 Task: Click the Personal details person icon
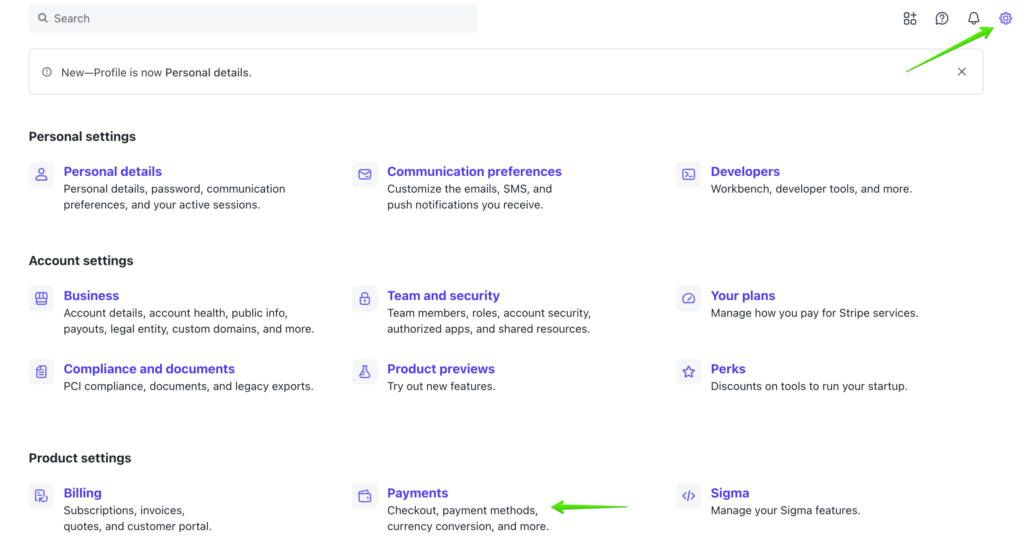pos(41,174)
